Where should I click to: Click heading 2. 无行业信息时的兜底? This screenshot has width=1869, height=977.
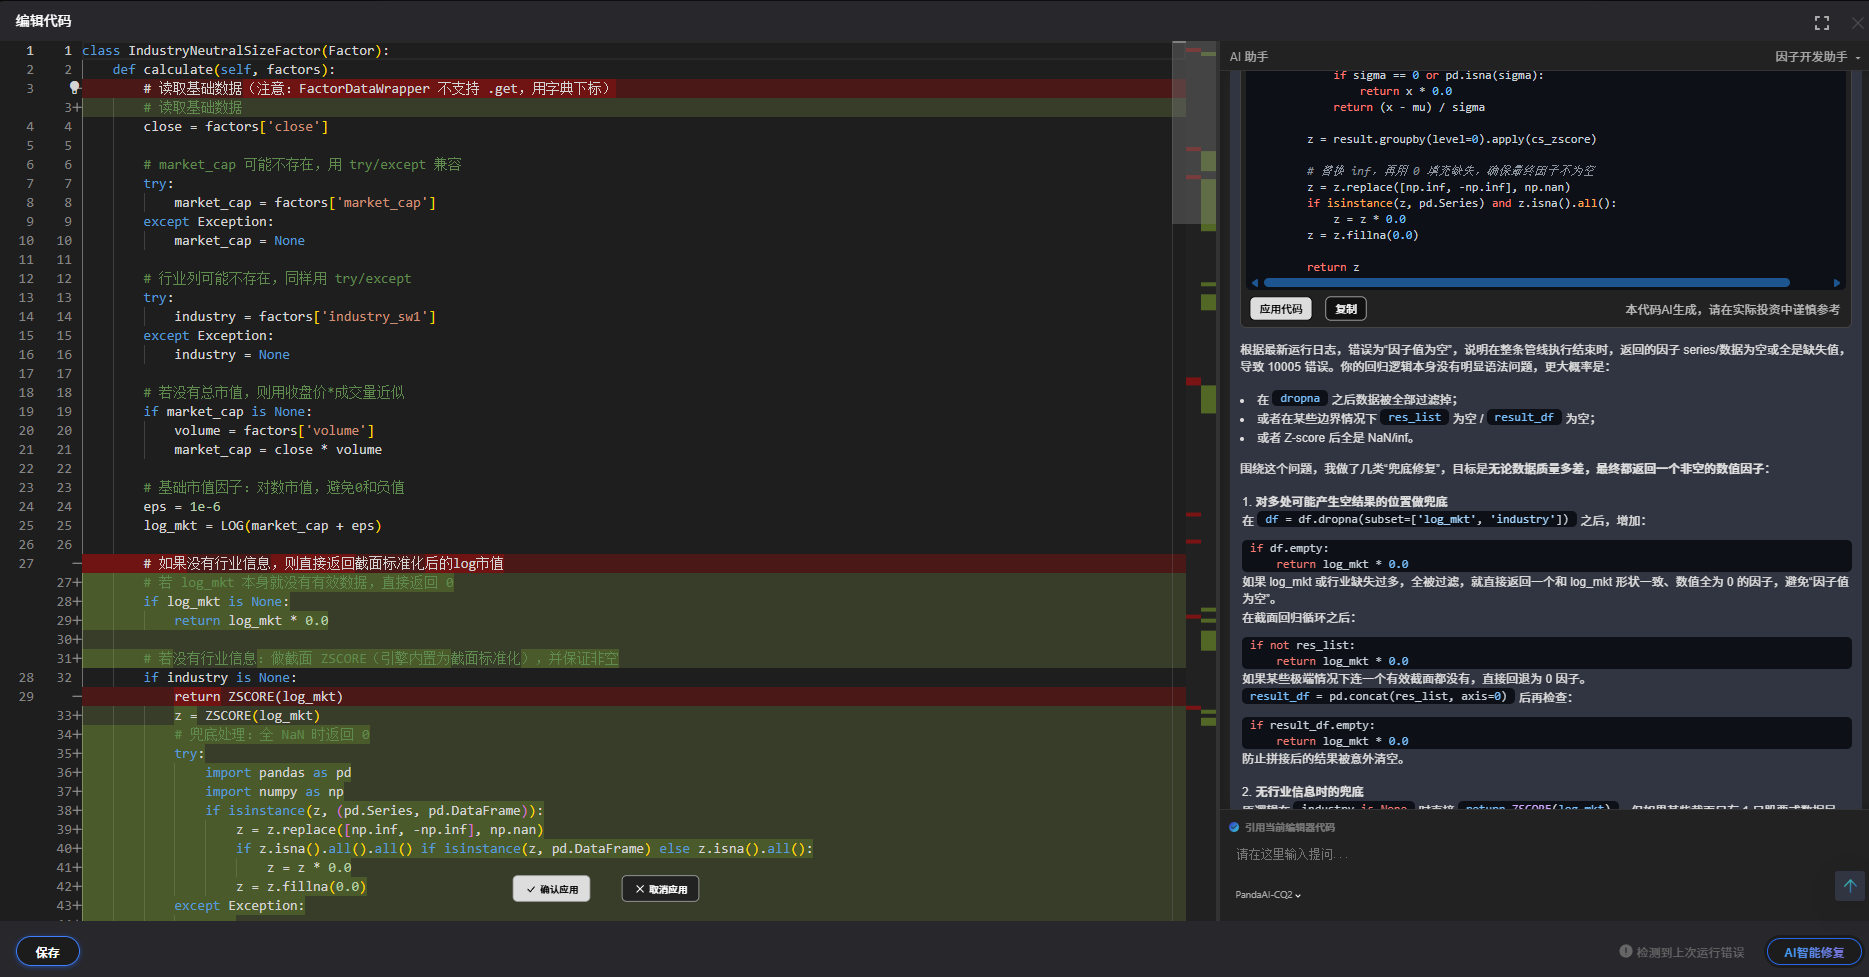click(x=1302, y=792)
